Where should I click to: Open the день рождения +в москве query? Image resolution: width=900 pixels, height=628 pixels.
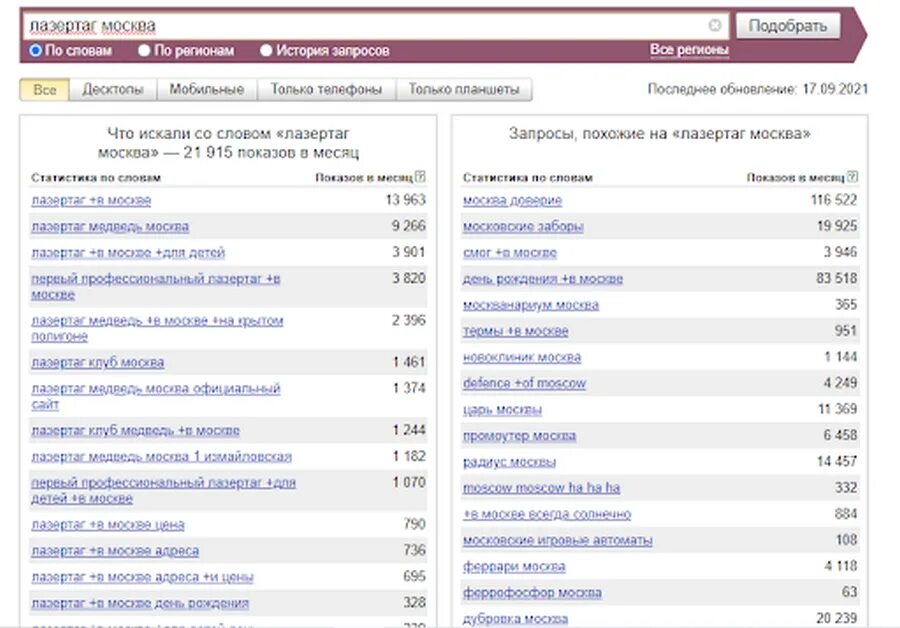point(543,279)
